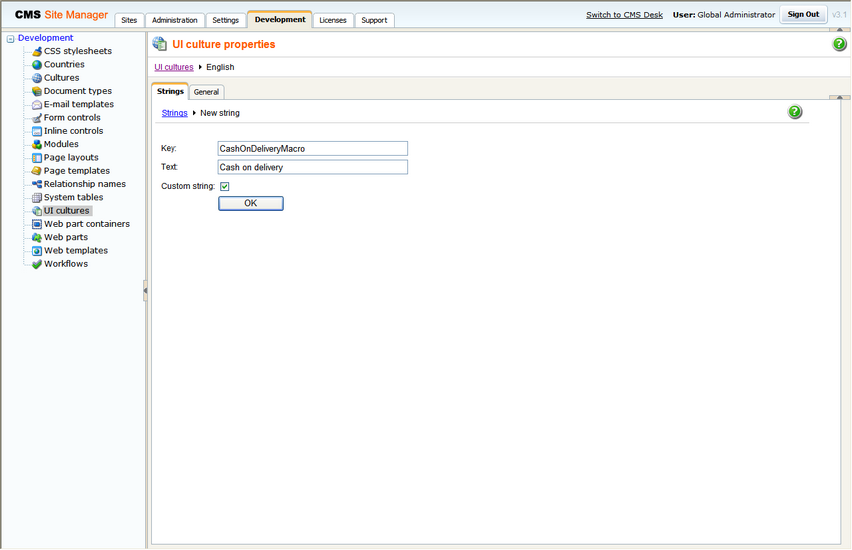Open Page layouts tree item

[71, 158]
